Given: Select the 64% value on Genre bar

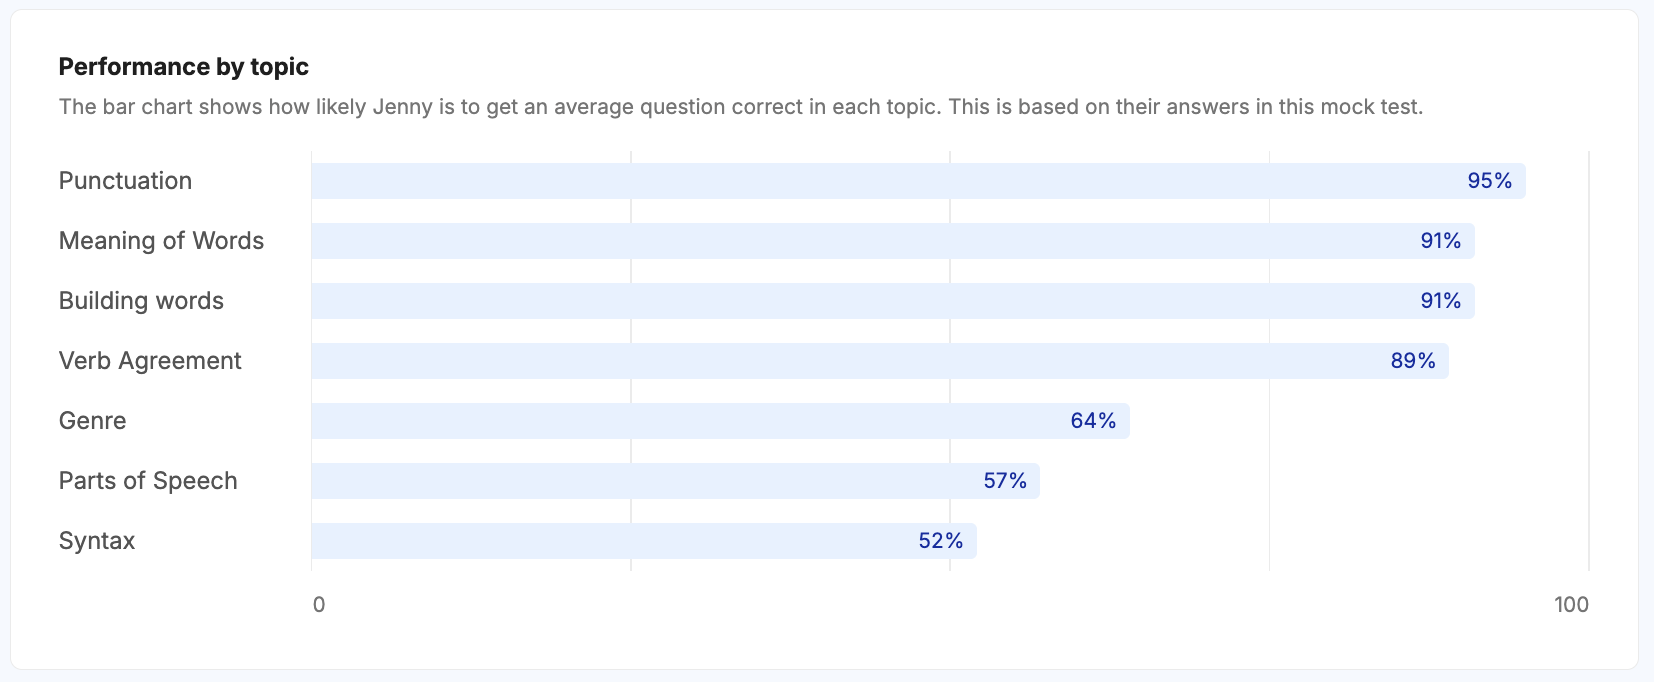Looking at the screenshot, I should [1093, 421].
